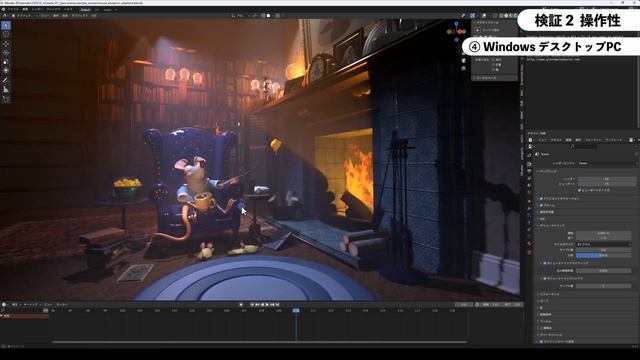Open the レンダー menu
This screenshot has height=360, width=640.
(37, 9)
